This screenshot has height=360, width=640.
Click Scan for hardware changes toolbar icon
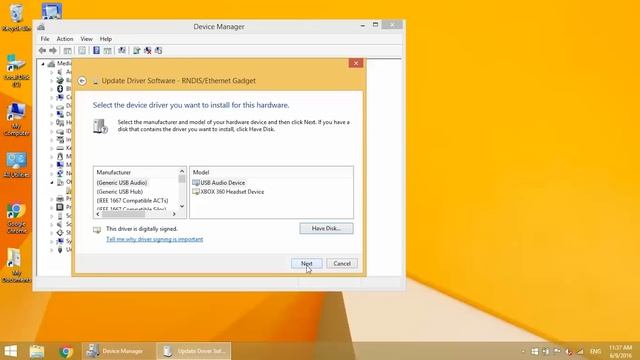point(122,51)
